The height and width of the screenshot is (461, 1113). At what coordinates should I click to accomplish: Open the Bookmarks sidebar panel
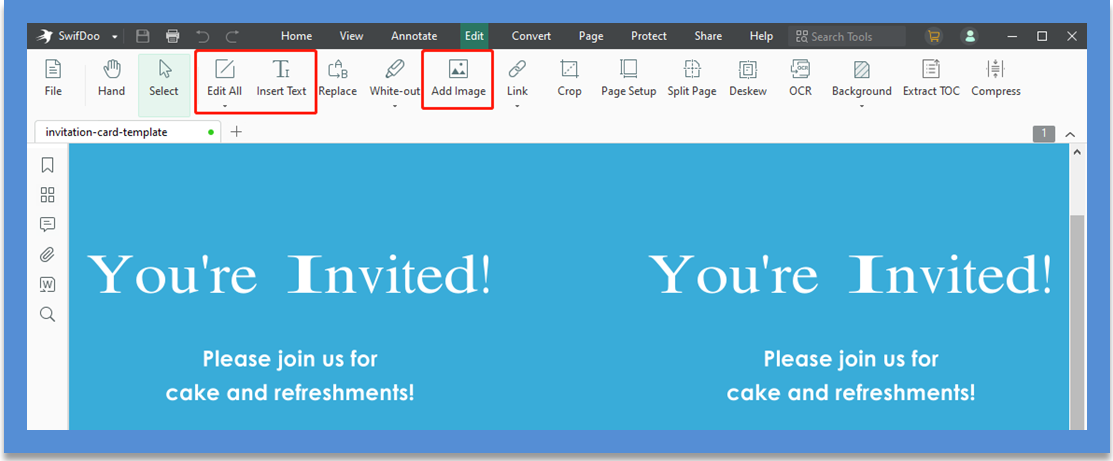(48, 166)
